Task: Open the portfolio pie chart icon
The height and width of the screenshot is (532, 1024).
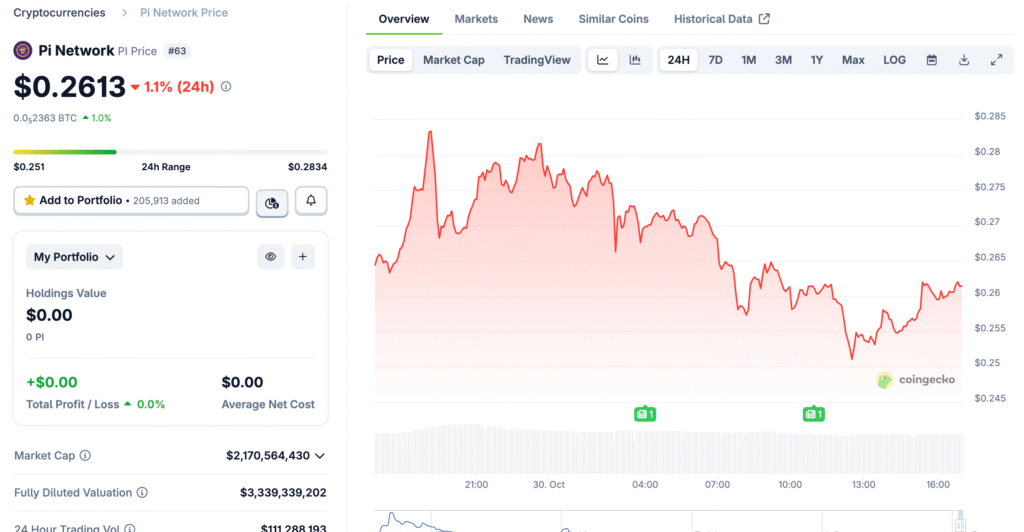Action: click(x=272, y=202)
